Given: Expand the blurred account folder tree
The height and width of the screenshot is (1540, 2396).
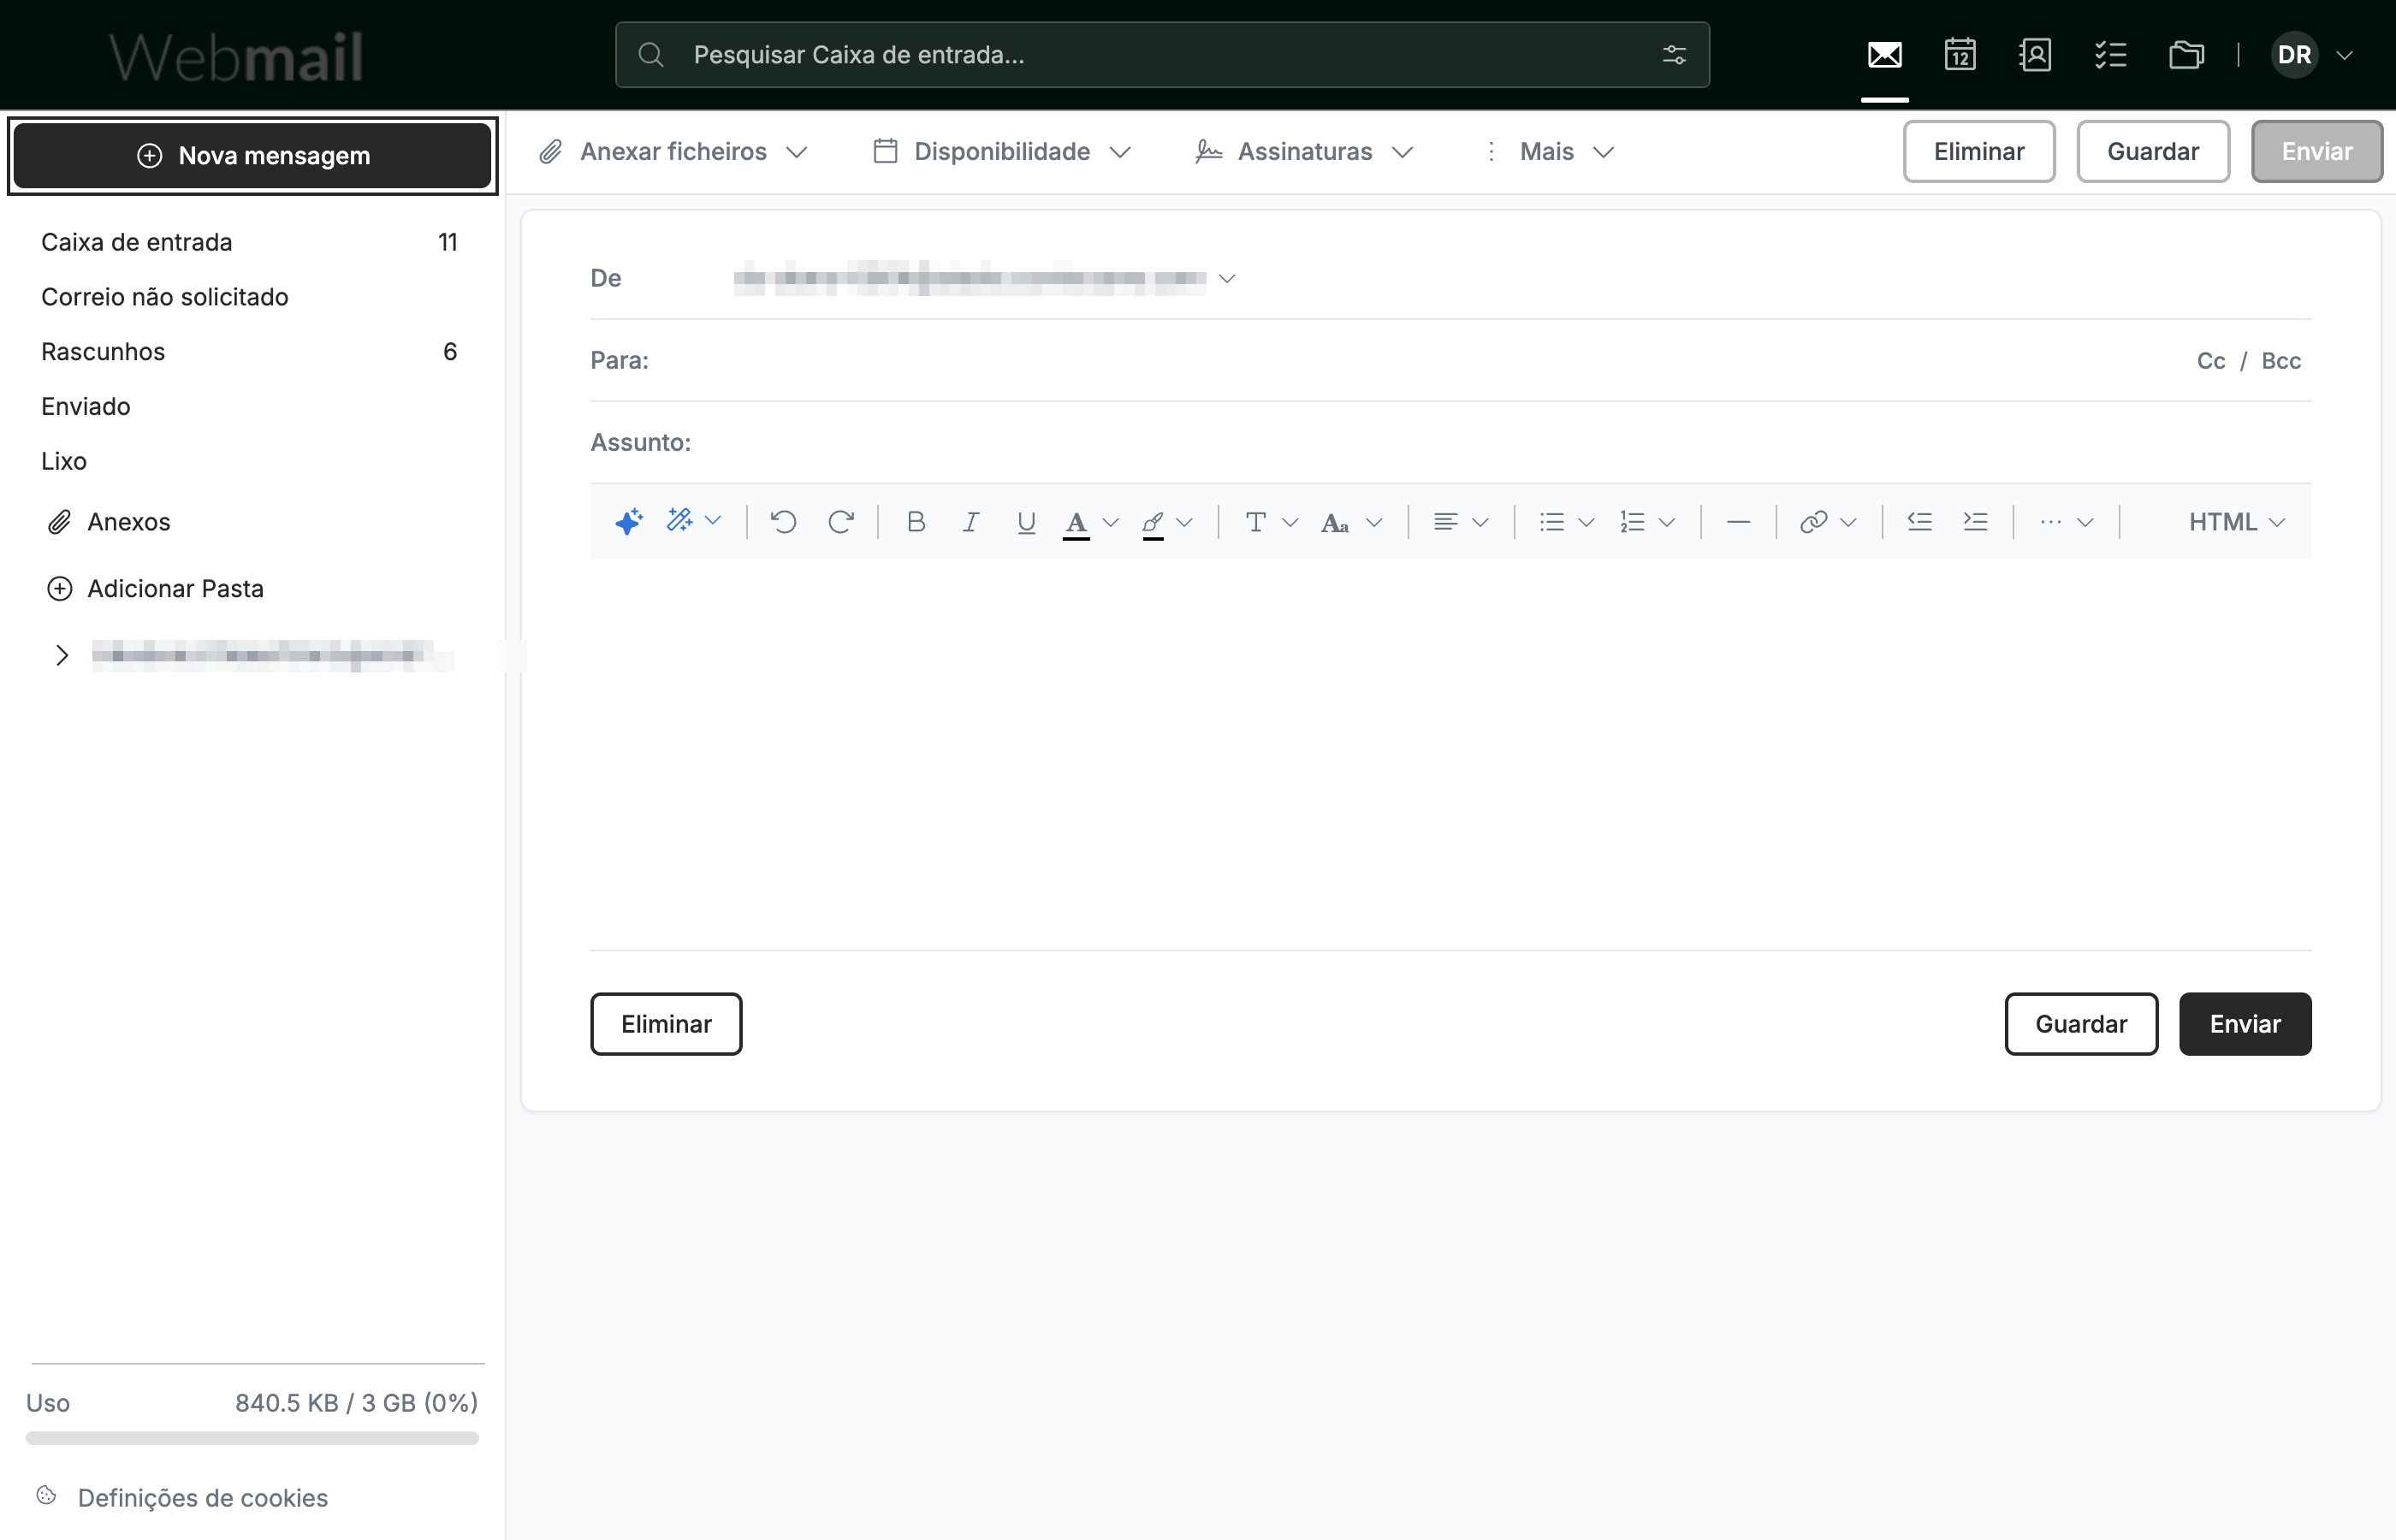Looking at the screenshot, I should click(x=62, y=656).
